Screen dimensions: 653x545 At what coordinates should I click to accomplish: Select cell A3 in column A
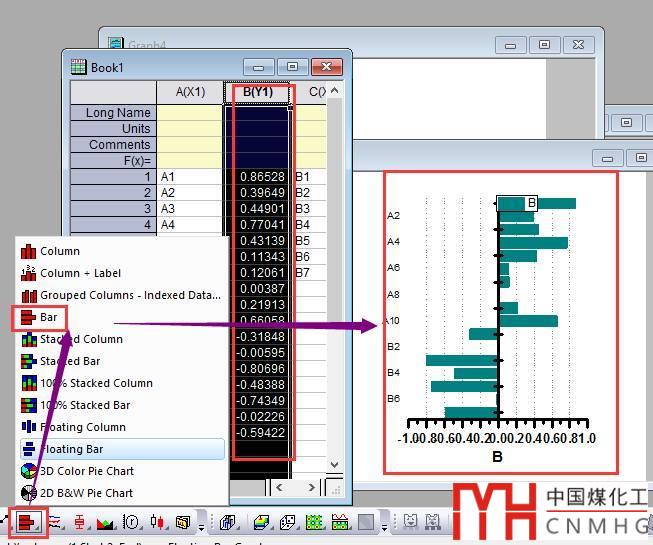click(x=190, y=209)
